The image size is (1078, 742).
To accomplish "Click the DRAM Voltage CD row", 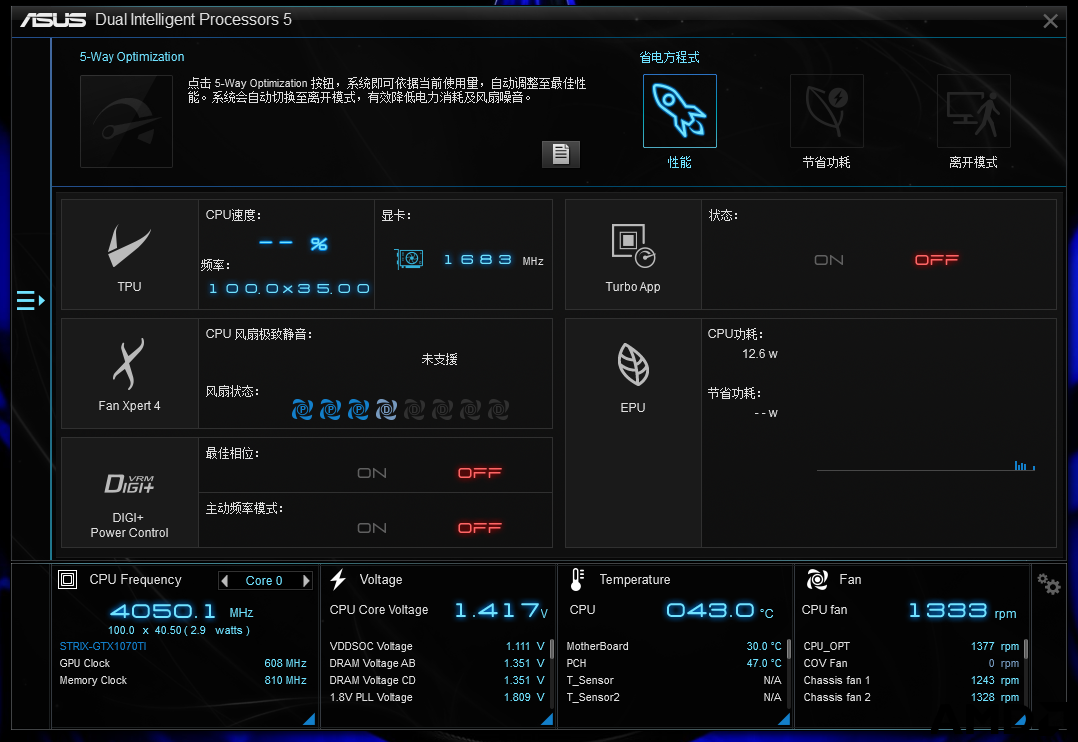I will pyautogui.click(x=437, y=680).
